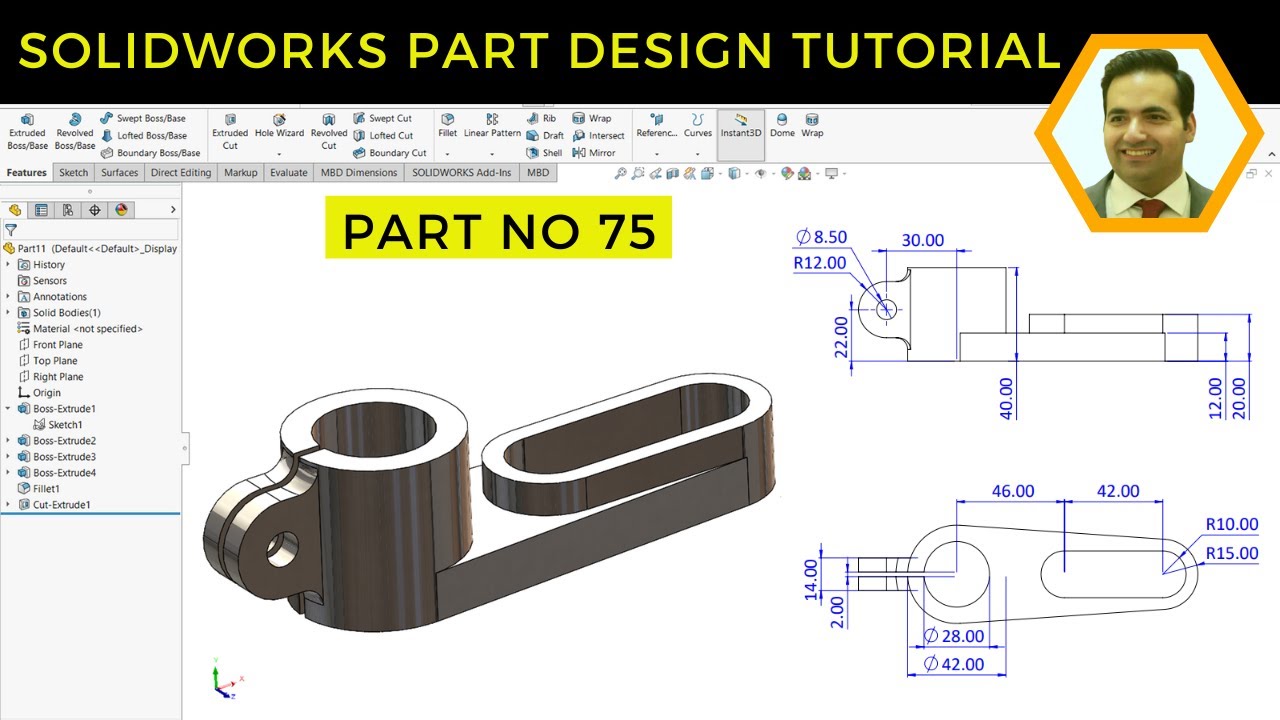Switch to the Direct Editing tab

(x=181, y=173)
